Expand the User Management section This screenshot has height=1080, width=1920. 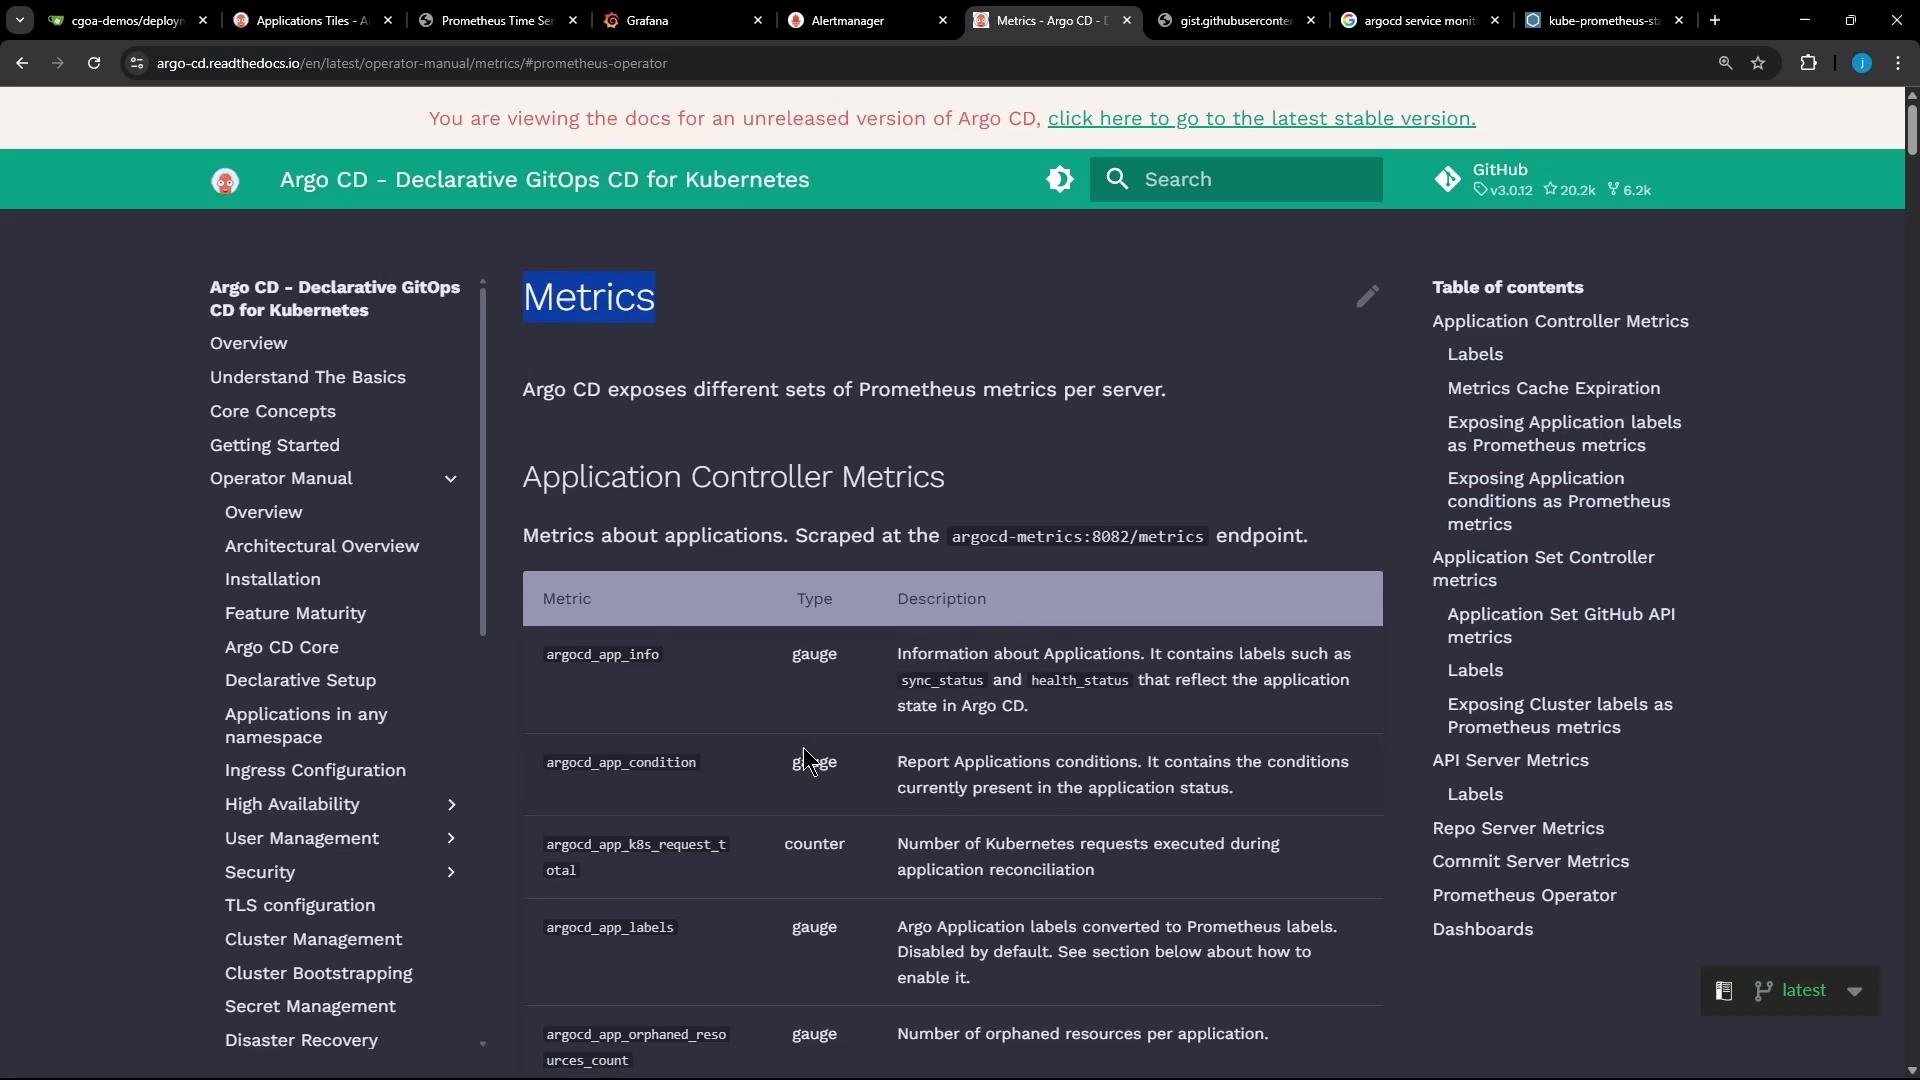point(451,838)
